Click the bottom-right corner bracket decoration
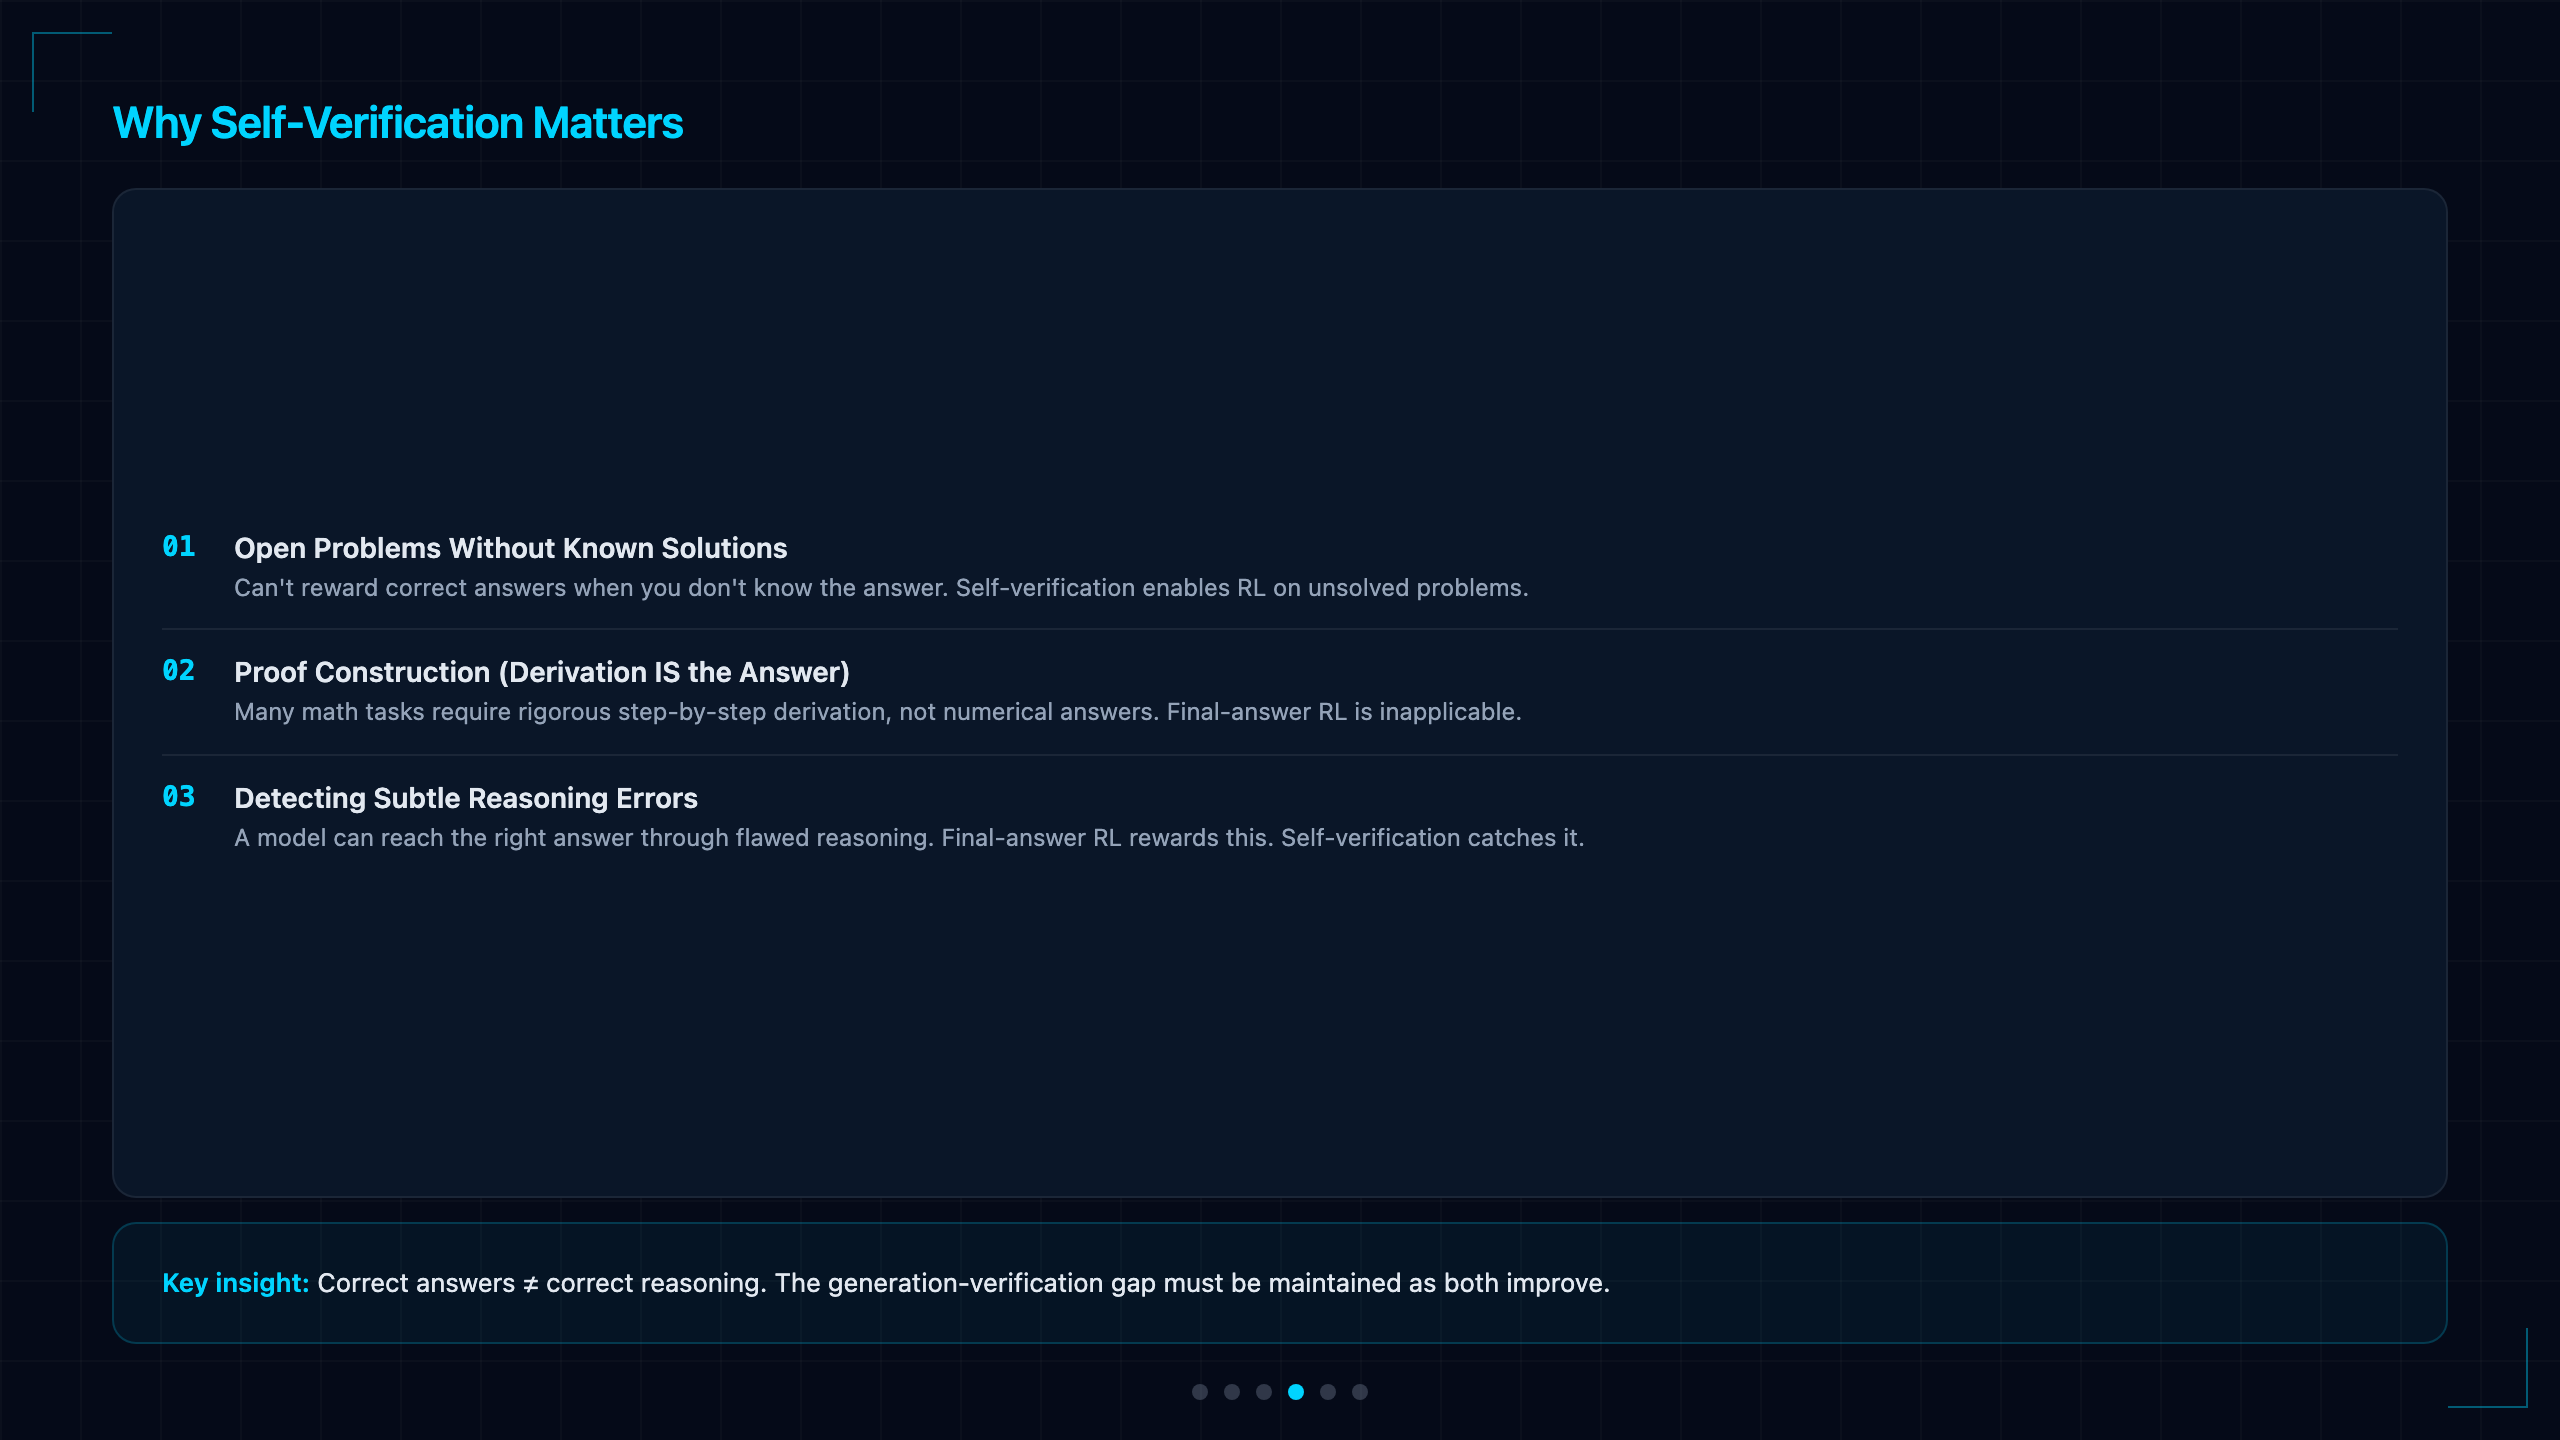Screen dimensions: 2560x1440 [2488, 1368]
